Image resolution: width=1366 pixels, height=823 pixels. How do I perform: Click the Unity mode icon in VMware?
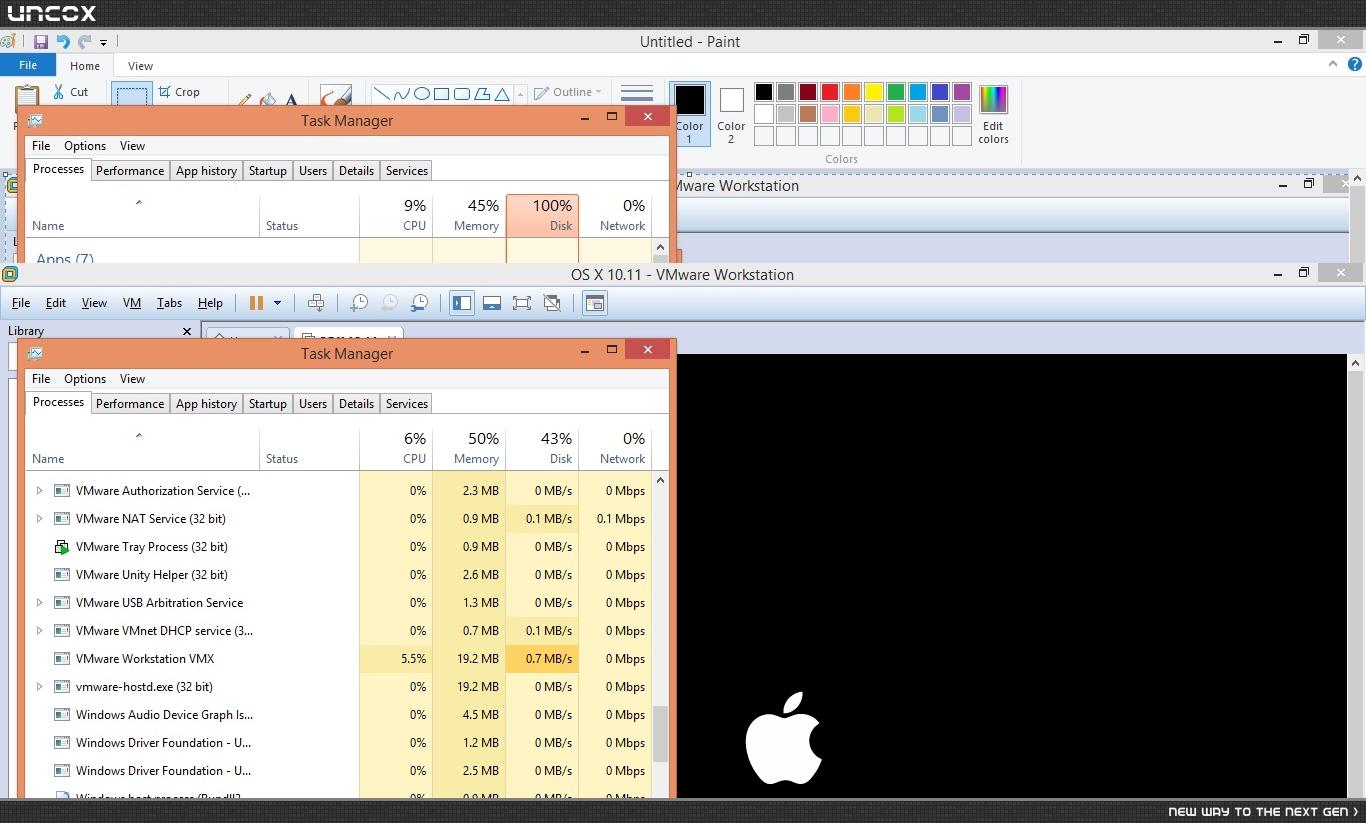(552, 303)
